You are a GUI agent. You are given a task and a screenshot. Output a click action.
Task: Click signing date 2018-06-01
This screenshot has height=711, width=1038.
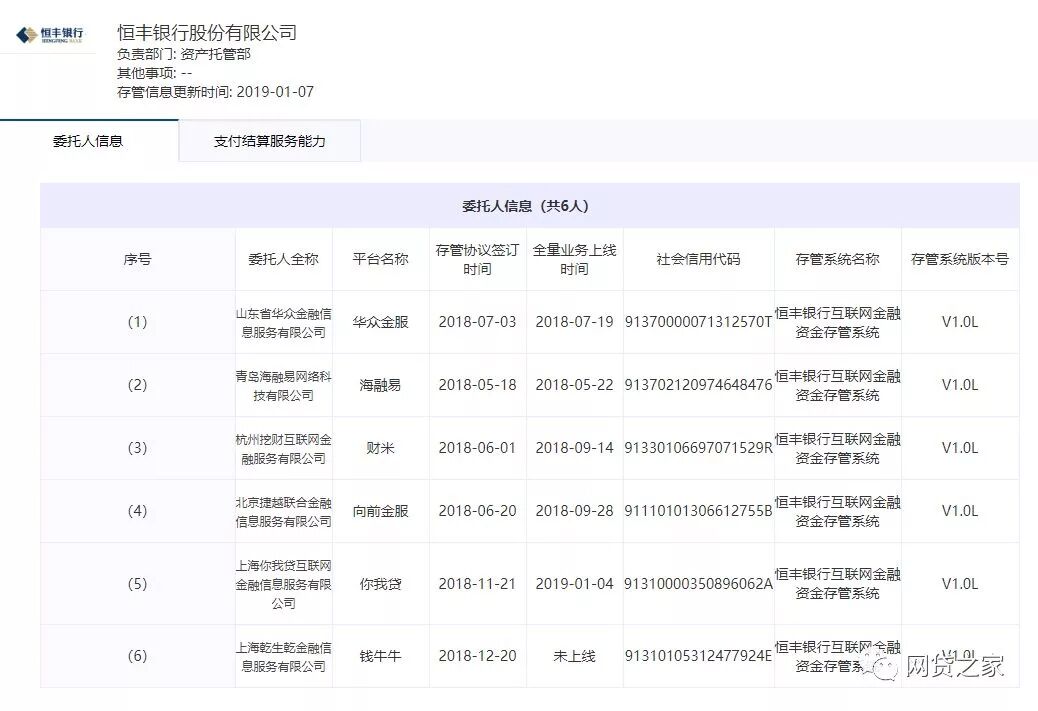click(x=477, y=448)
